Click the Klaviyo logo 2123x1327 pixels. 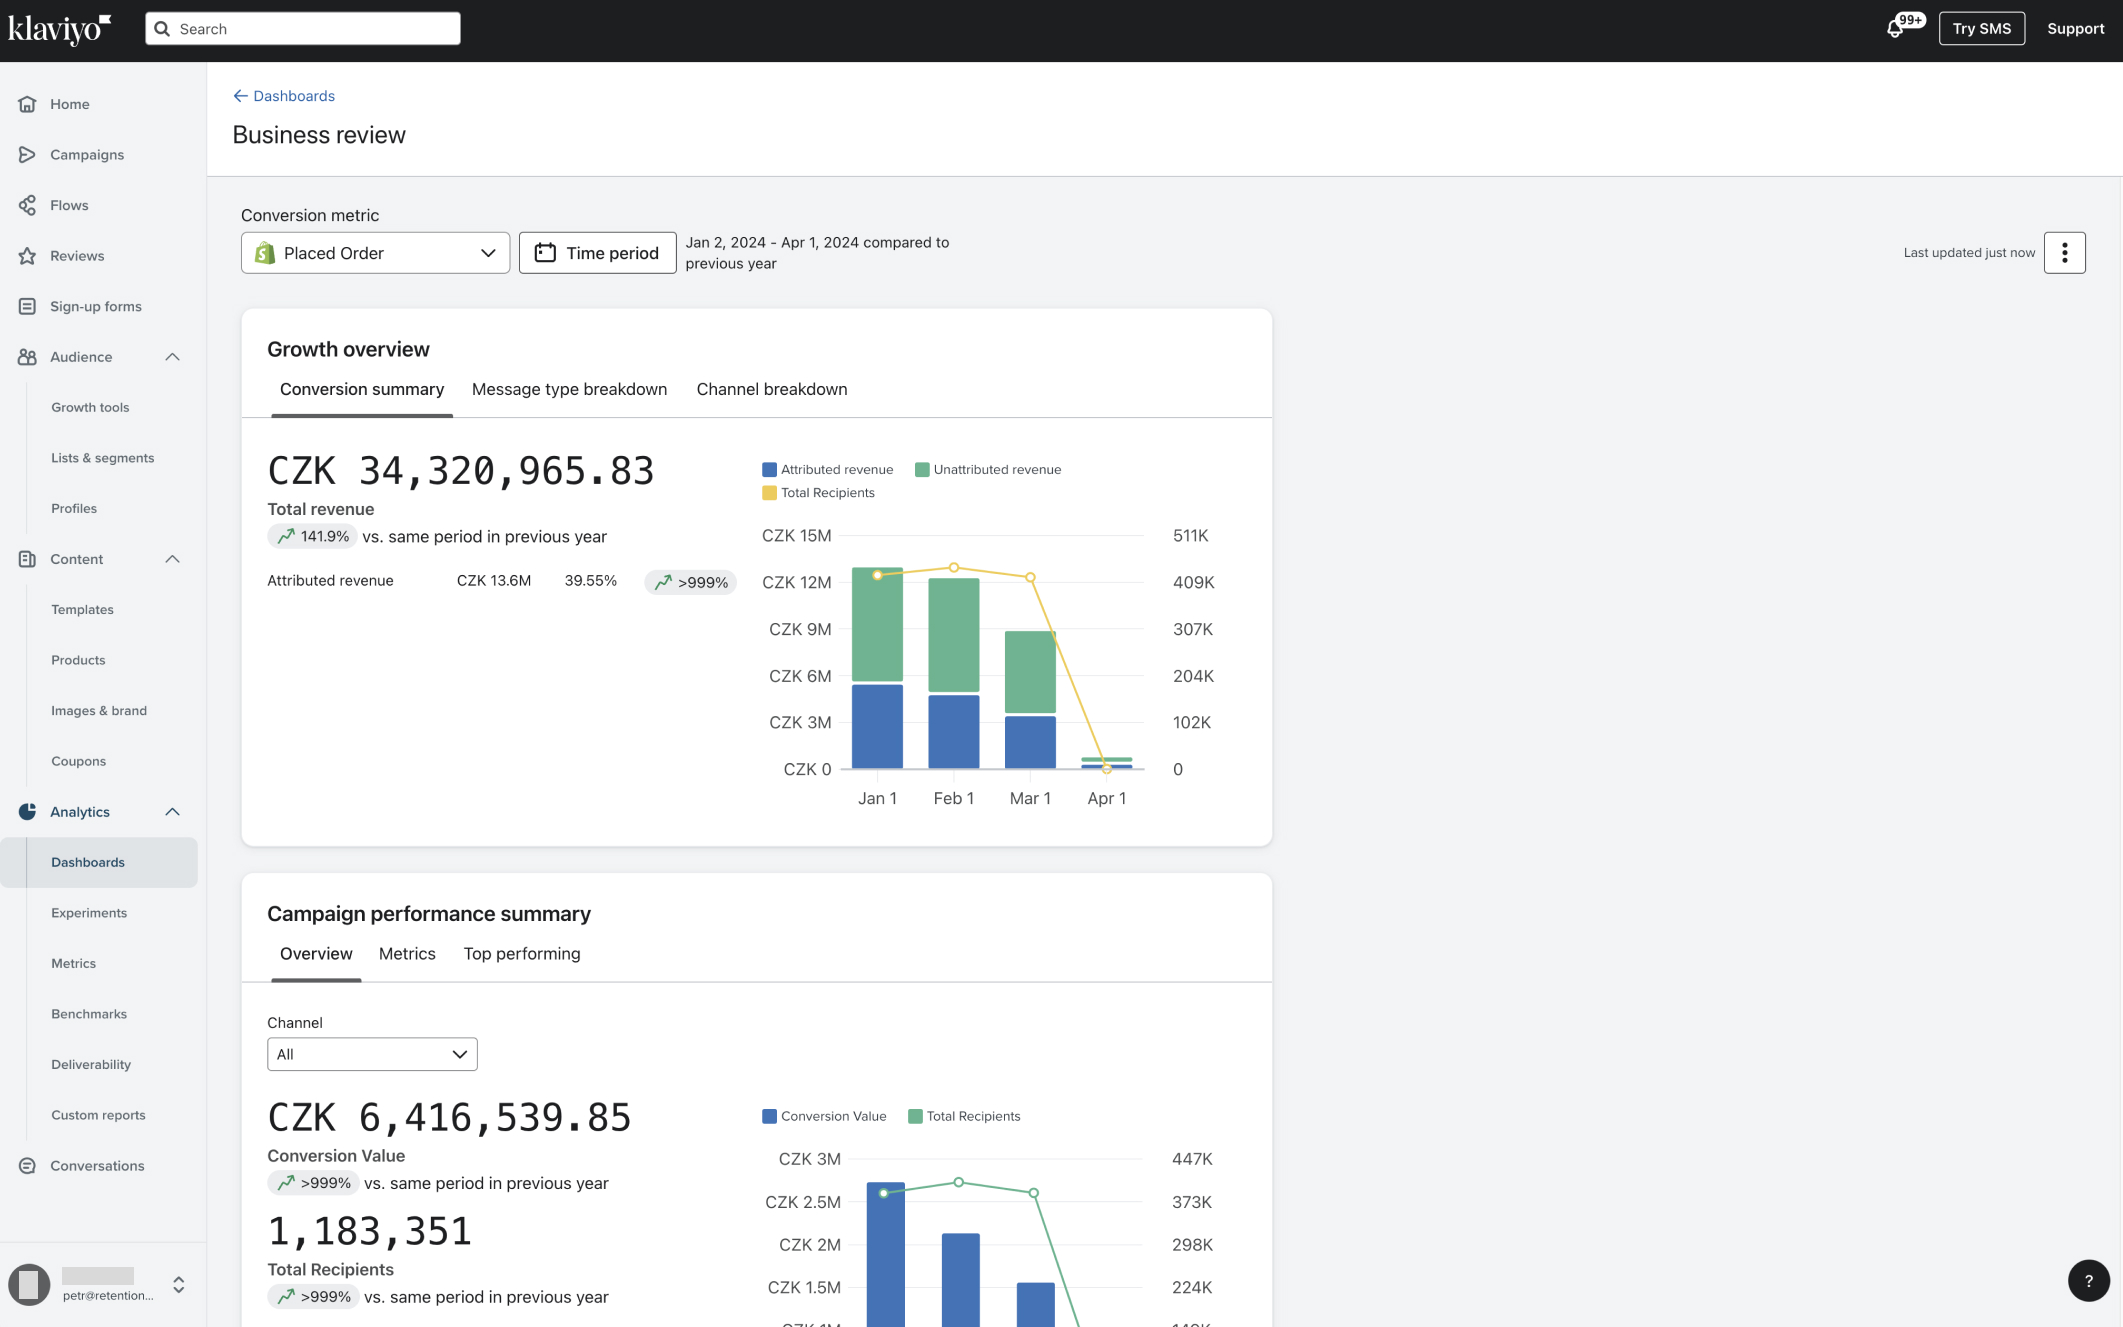pos(59,29)
